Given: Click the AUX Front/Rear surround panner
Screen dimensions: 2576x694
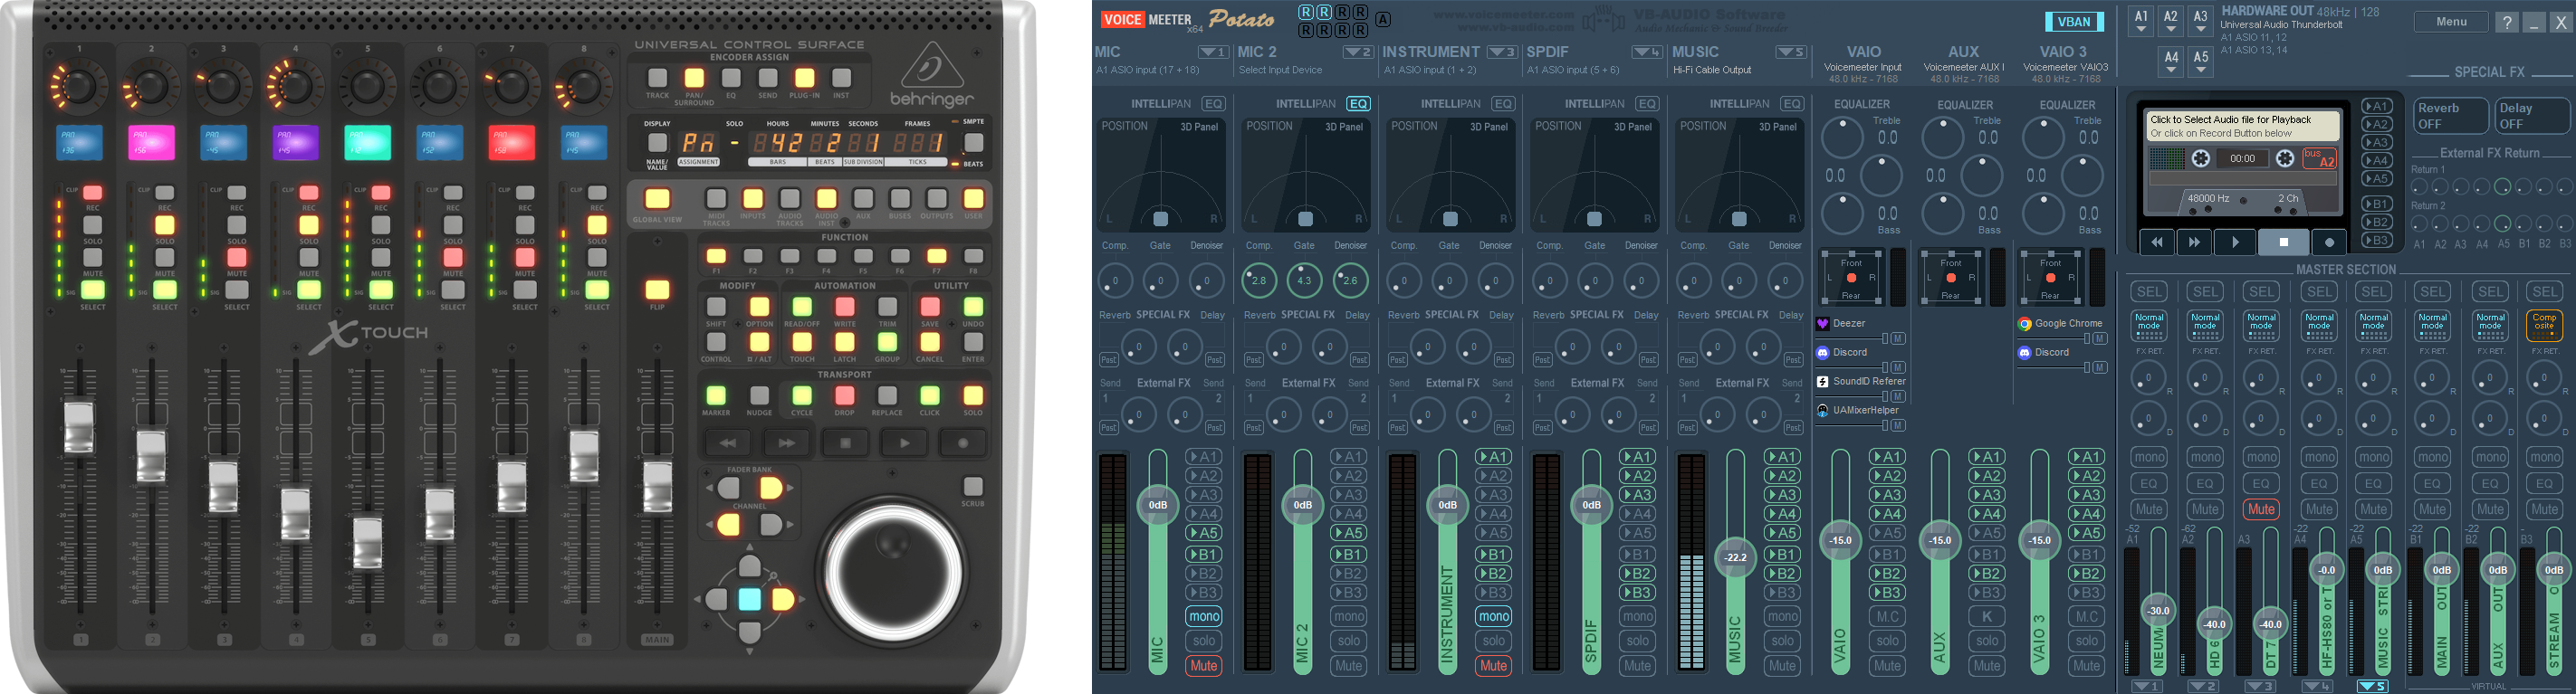Looking at the screenshot, I should click(x=1951, y=278).
